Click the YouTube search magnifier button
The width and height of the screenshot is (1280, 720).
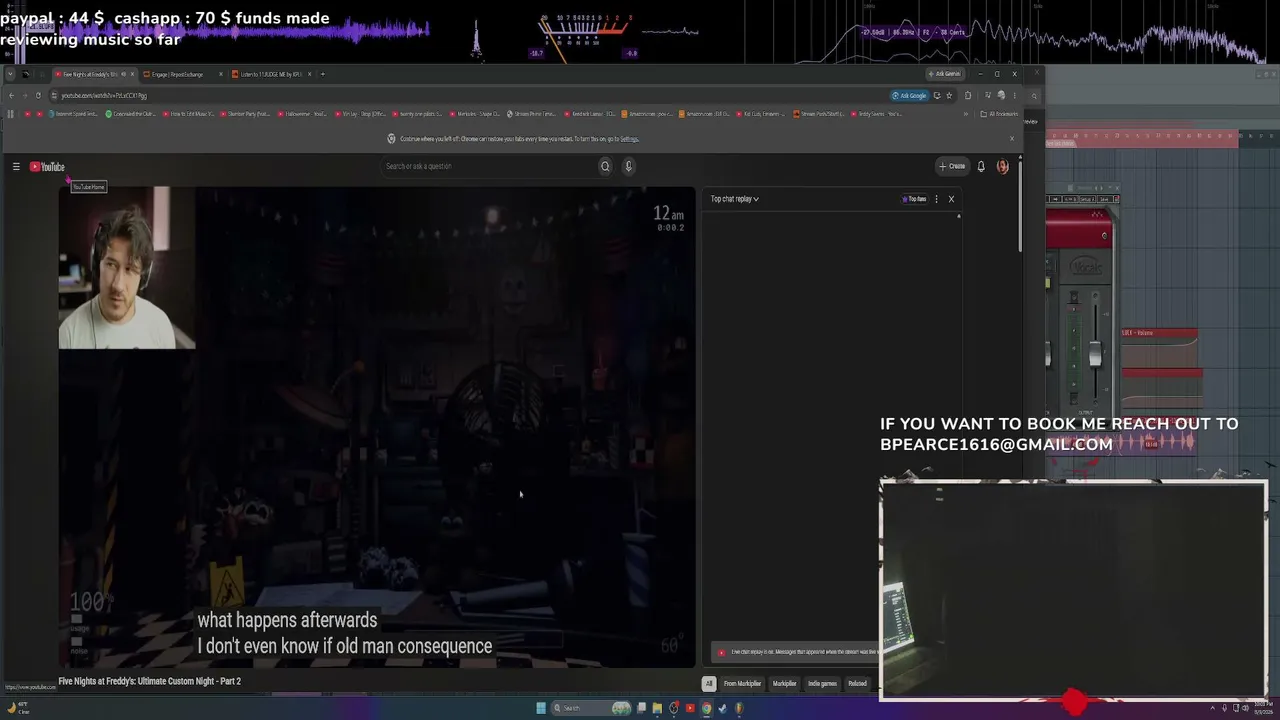click(x=605, y=167)
